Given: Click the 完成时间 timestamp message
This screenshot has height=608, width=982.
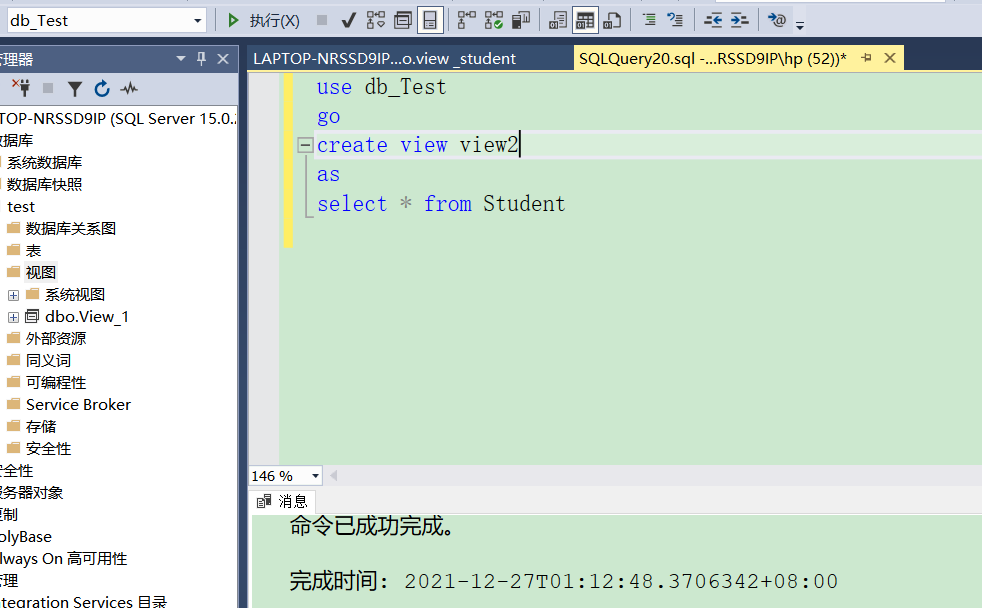Looking at the screenshot, I should 564,581.
